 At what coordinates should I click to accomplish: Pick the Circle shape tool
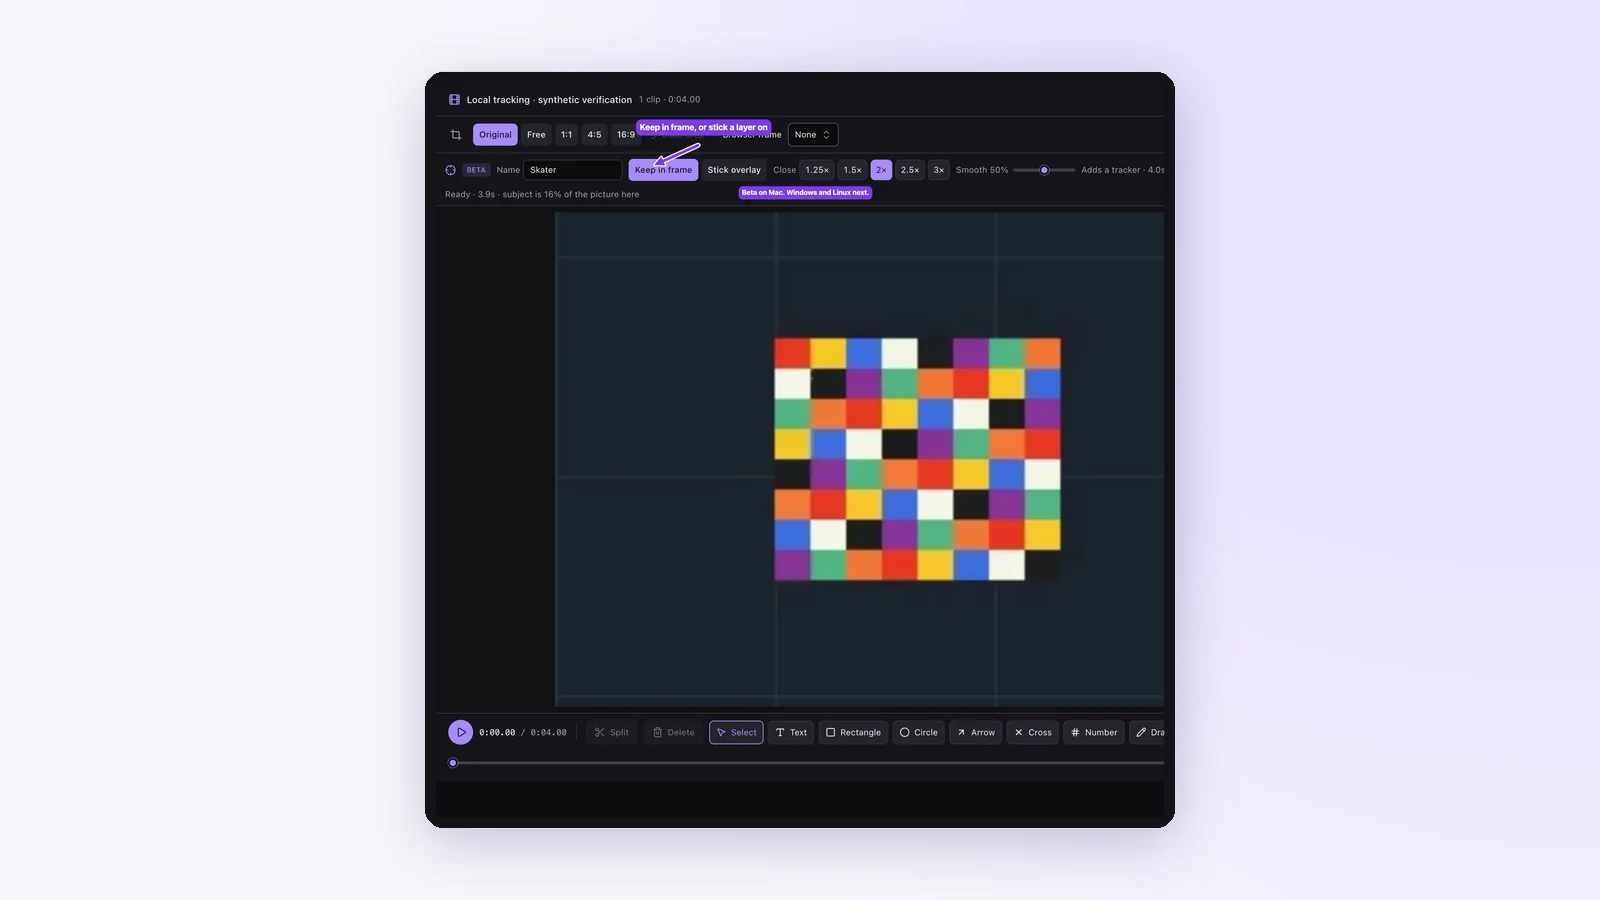coord(918,732)
